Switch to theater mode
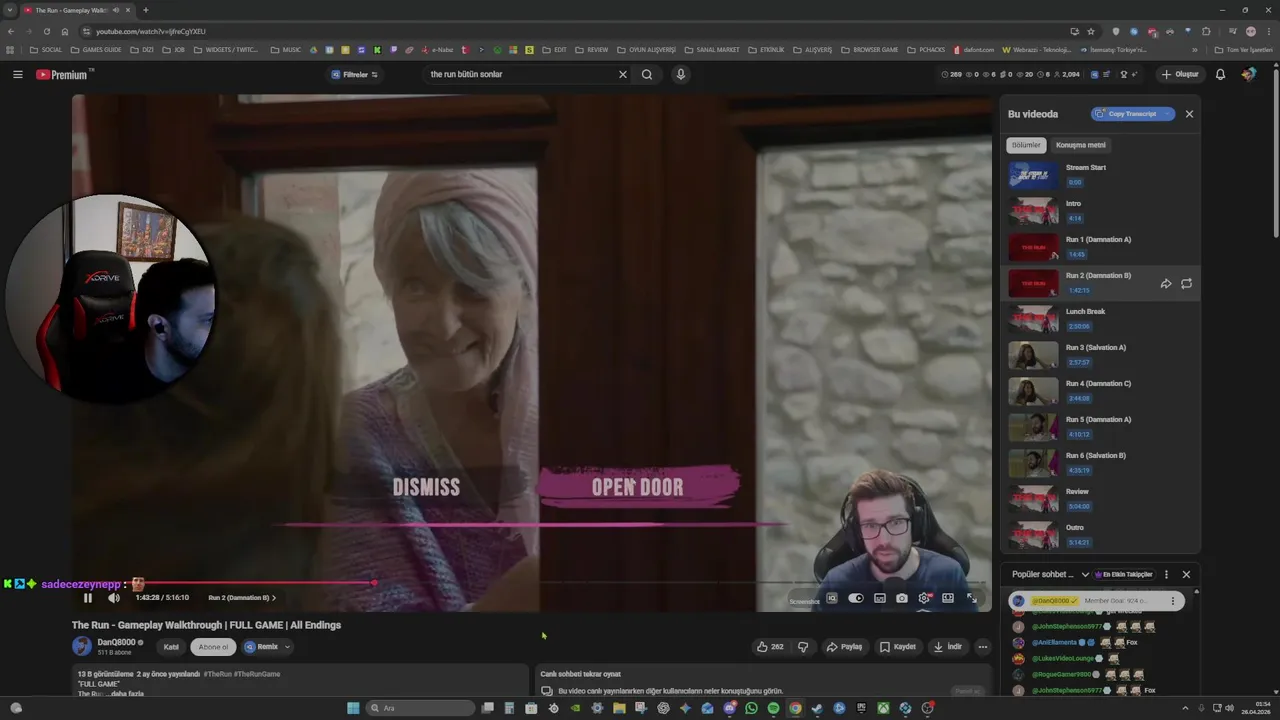The height and width of the screenshot is (720, 1280). coord(948,598)
